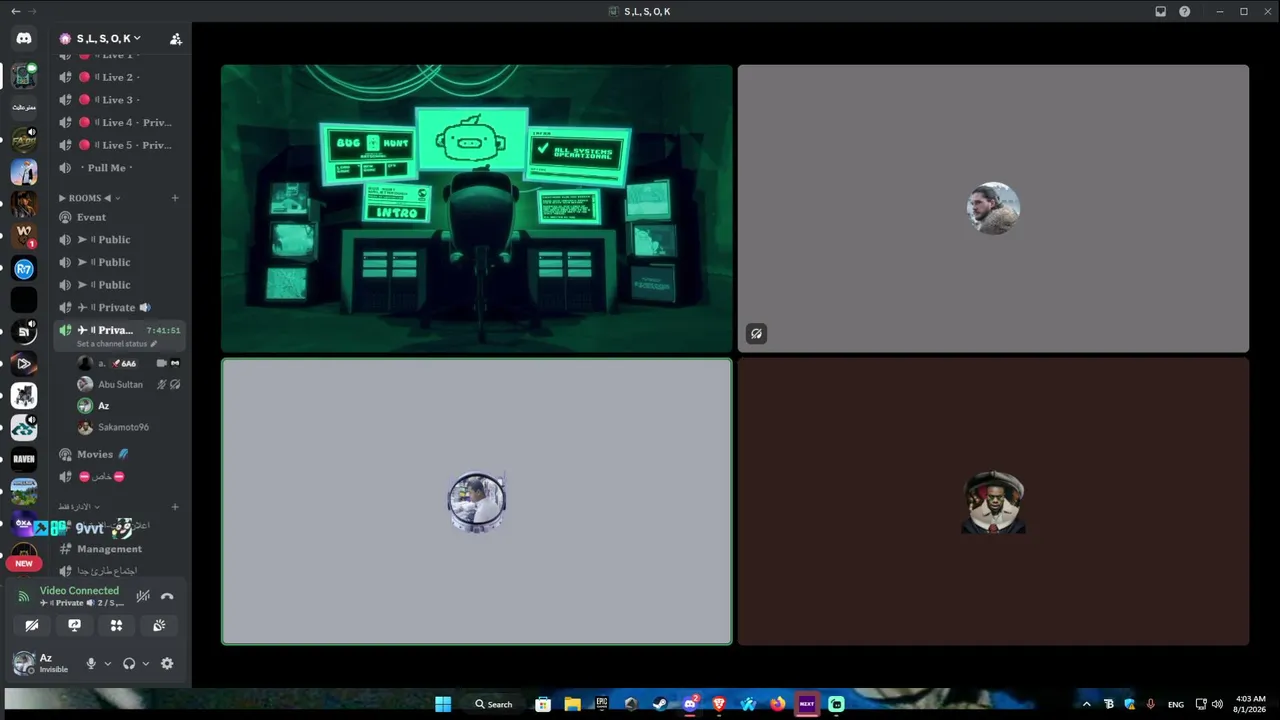Screen dimensions: 1280x720
Task: Open Discord user settings gear
Action: point(167,663)
